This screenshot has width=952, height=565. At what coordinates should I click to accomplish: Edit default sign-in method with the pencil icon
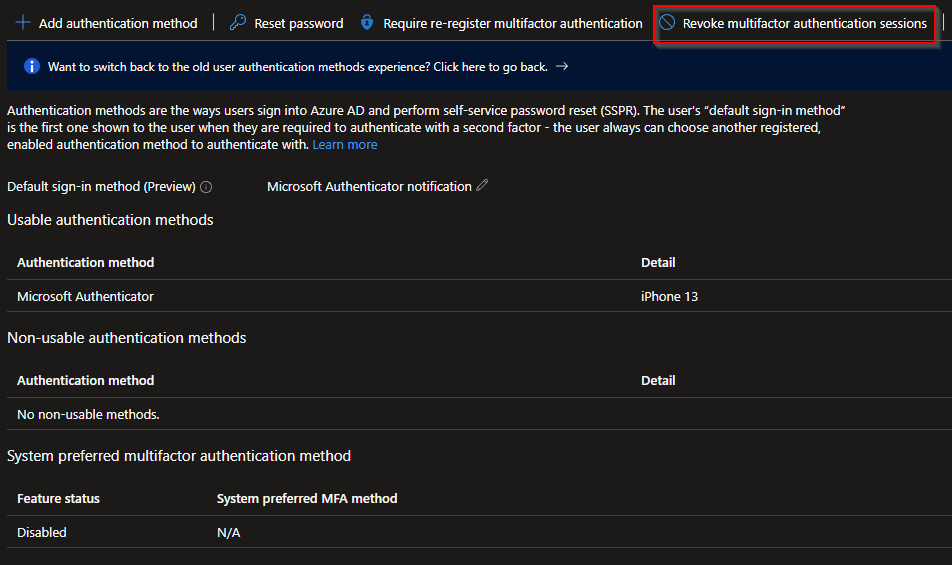pos(482,185)
